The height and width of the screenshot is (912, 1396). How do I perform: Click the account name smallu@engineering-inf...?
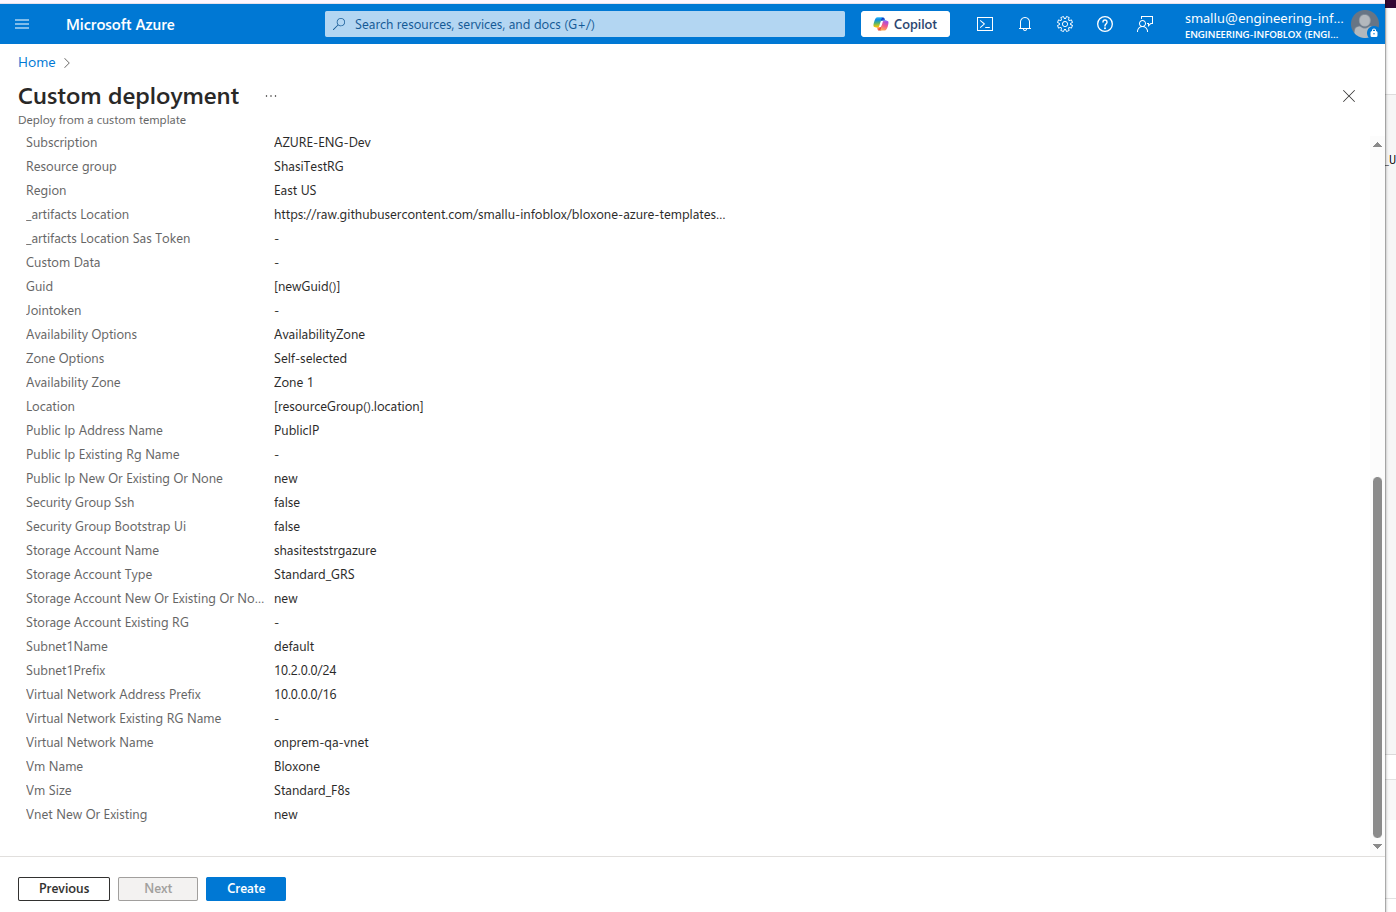point(1264,18)
